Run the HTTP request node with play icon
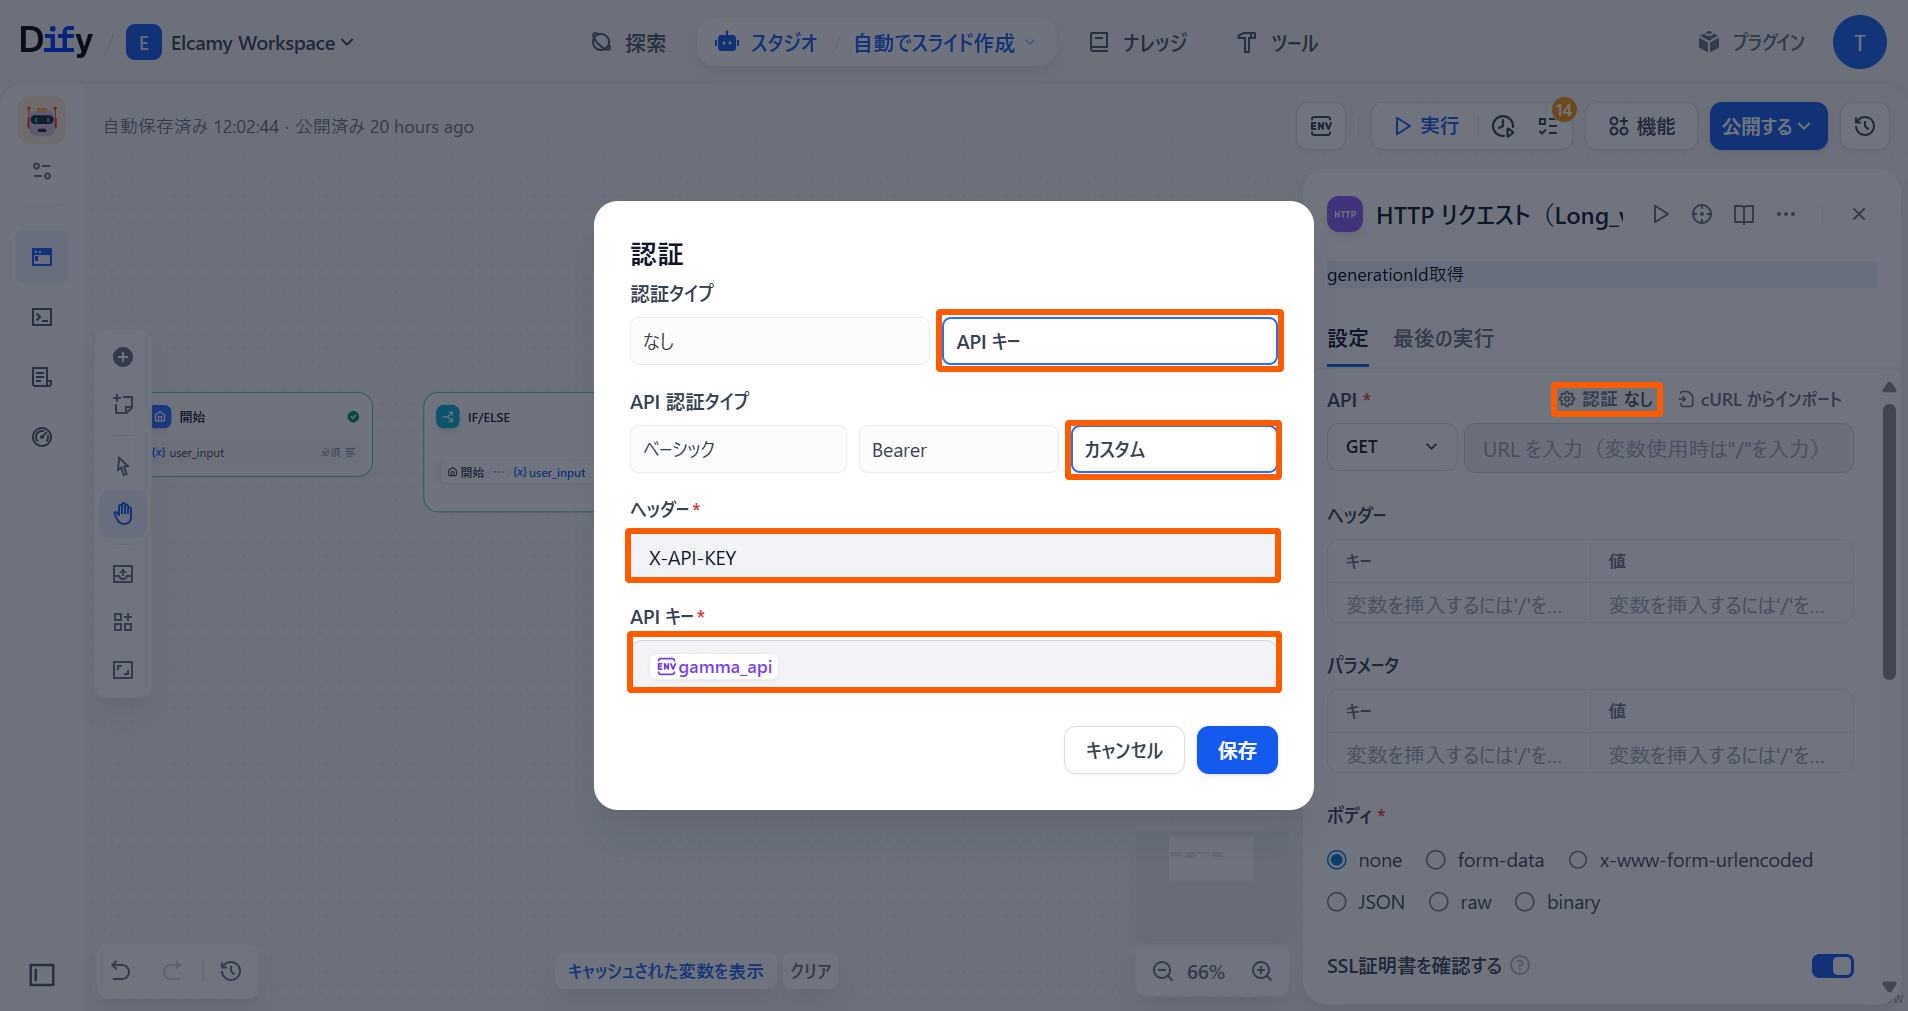The width and height of the screenshot is (1908, 1011). [x=1660, y=214]
